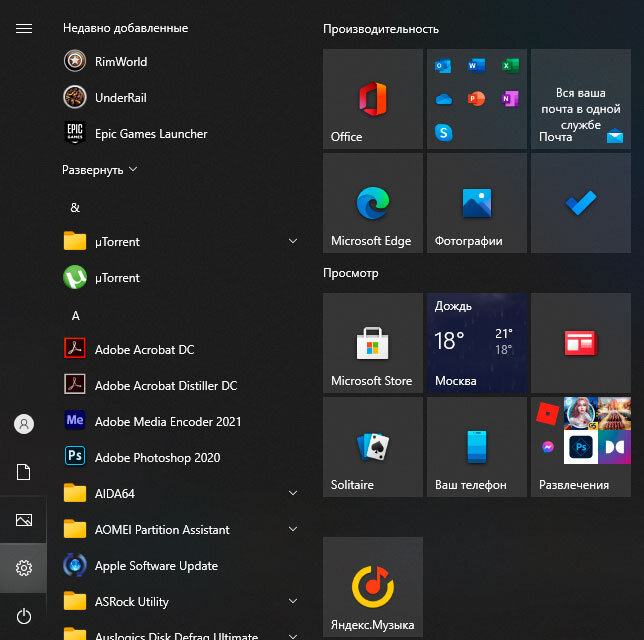644x640 pixels.
Task: Open the Pictures sidebar icon
Action: [x=24, y=520]
